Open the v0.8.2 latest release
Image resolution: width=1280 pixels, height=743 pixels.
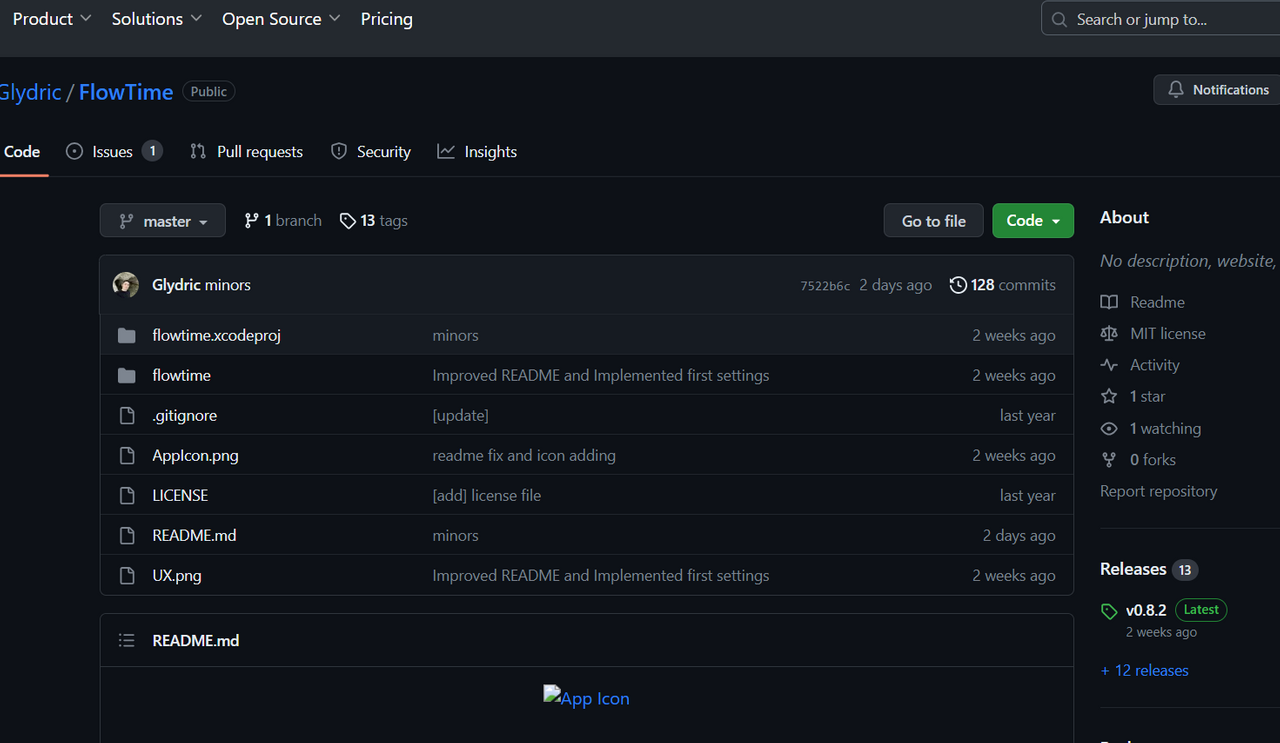(x=1146, y=610)
